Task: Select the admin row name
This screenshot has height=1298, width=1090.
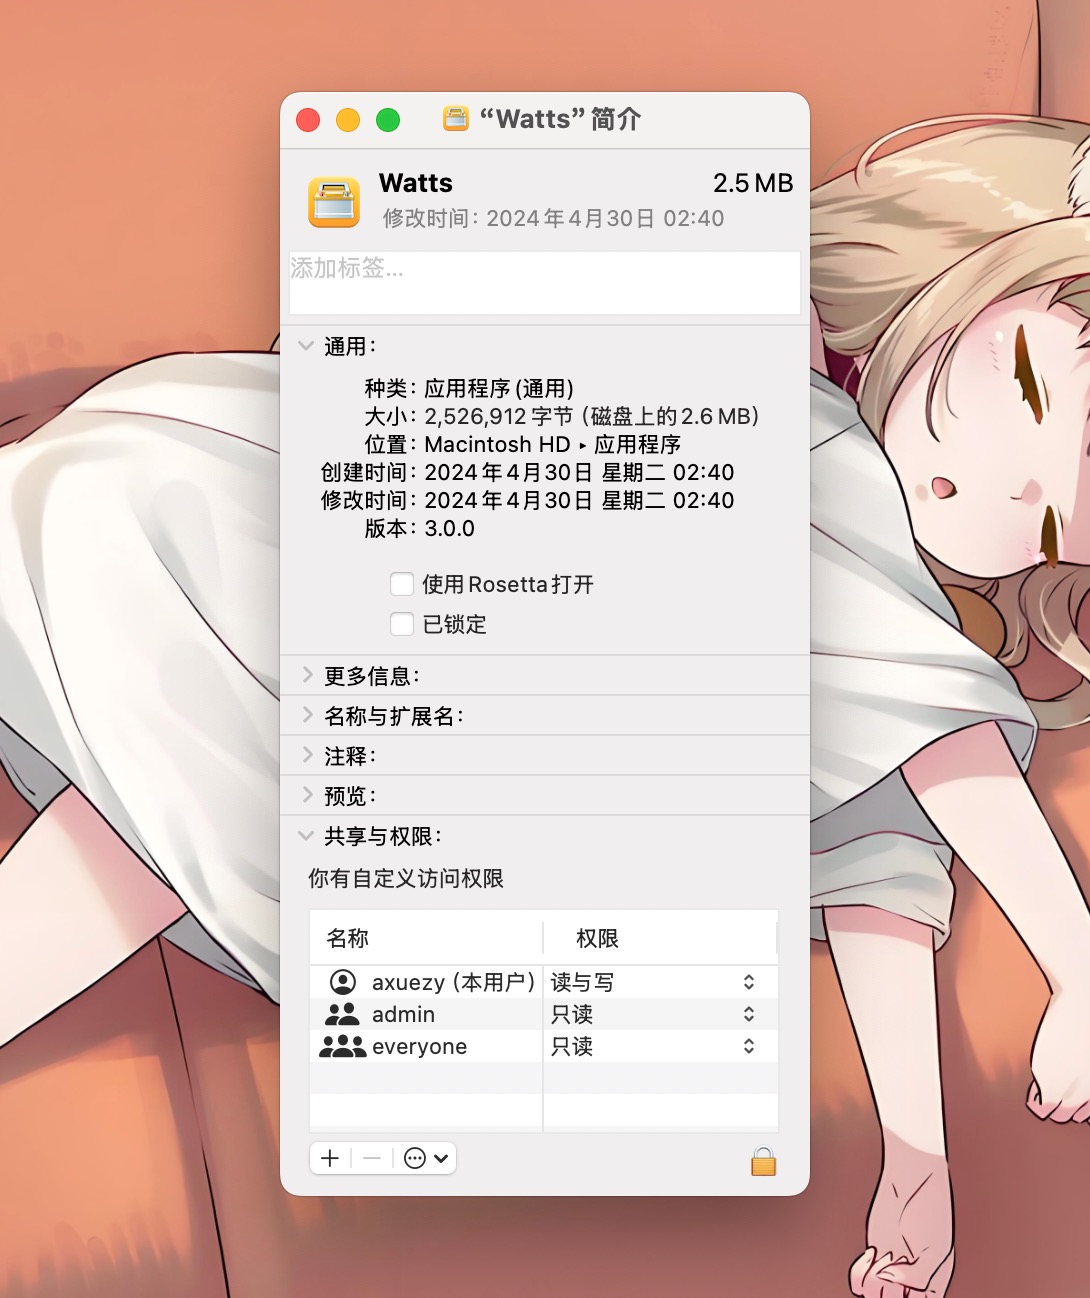Action: (403, 1014)
